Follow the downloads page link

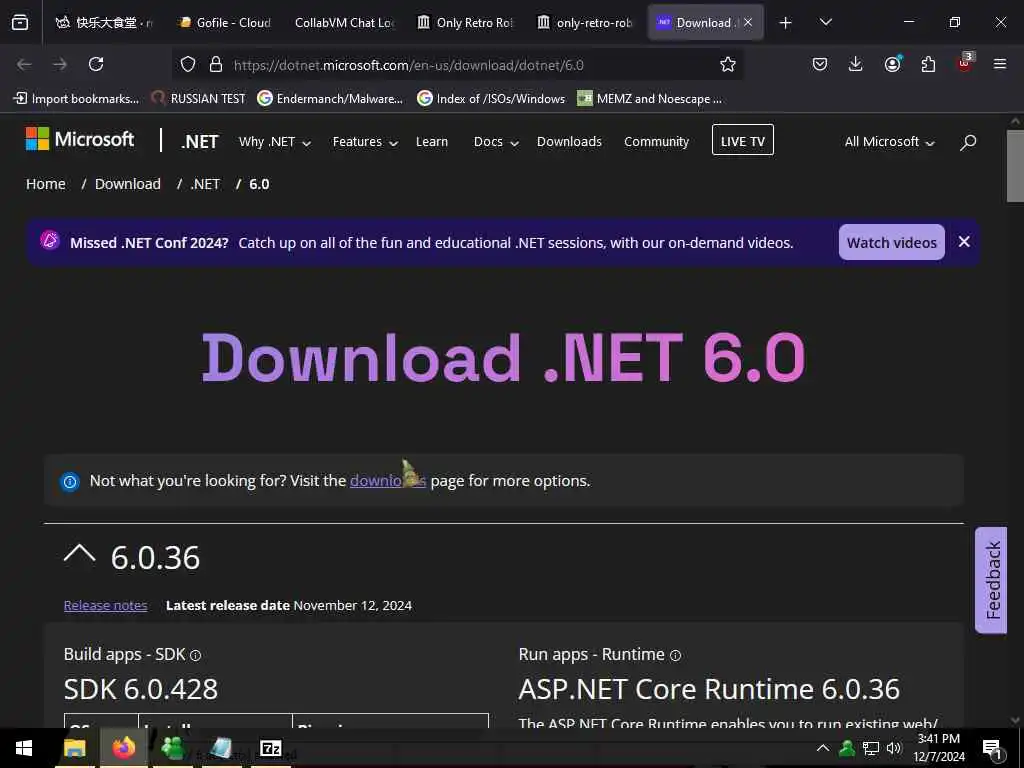pyautogui.click(x=387, y=481)
